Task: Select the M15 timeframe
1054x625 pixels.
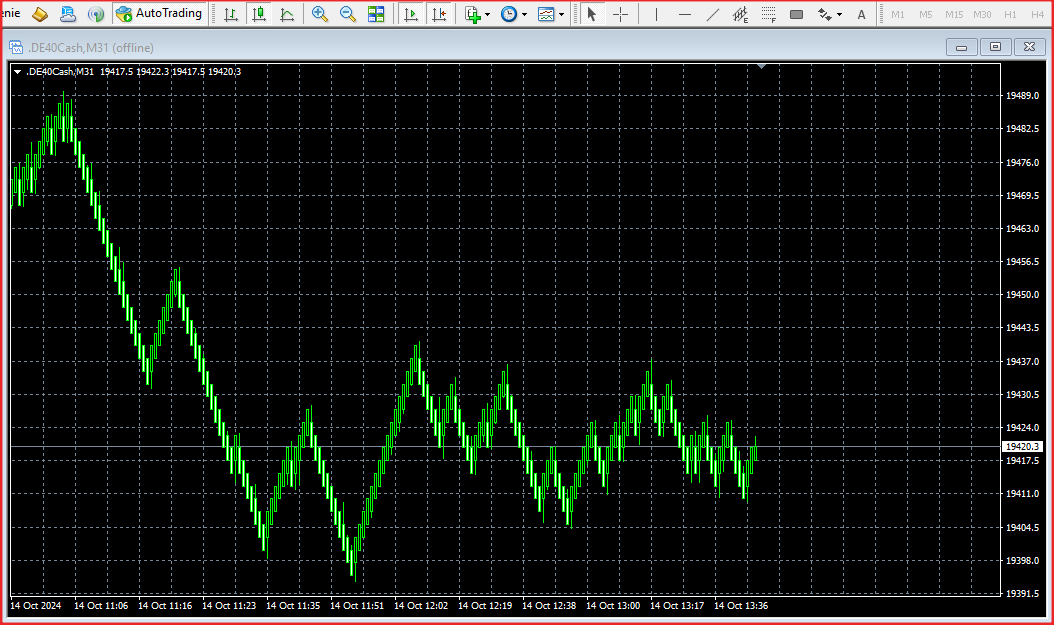Action: [x=954, y=14]
